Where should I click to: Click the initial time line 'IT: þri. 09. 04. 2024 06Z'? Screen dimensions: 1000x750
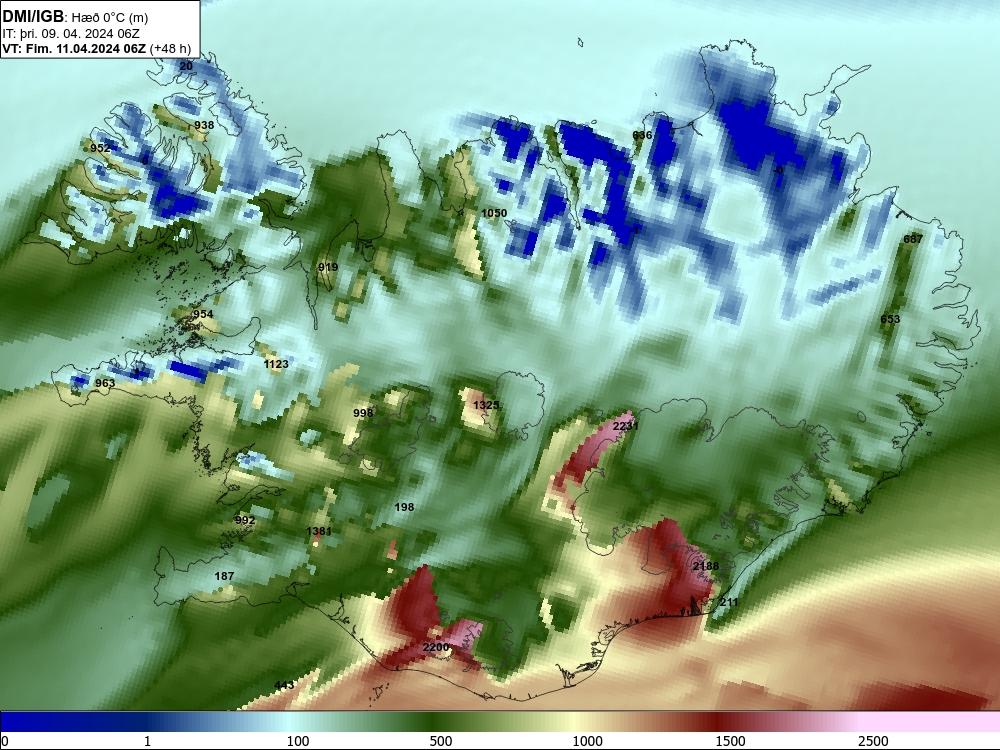71,34
